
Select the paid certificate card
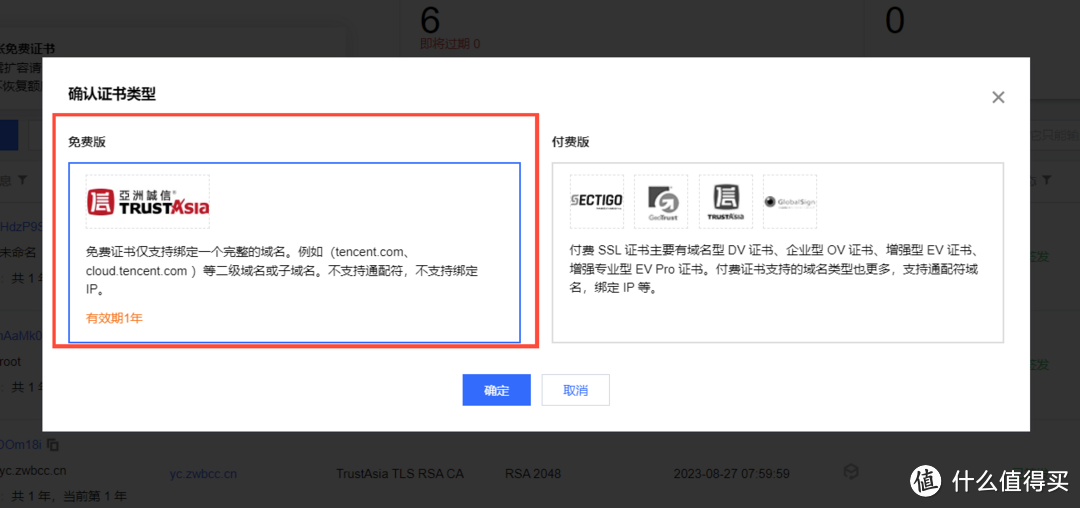(x=778, y=253)
